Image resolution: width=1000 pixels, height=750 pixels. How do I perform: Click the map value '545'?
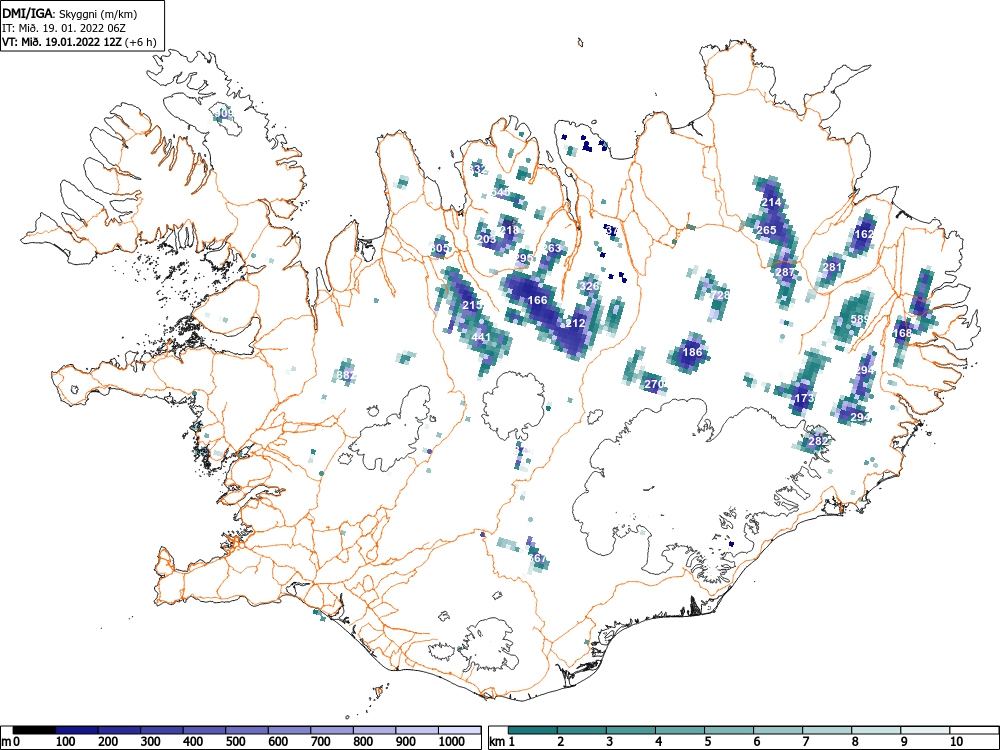coord(501,192)
